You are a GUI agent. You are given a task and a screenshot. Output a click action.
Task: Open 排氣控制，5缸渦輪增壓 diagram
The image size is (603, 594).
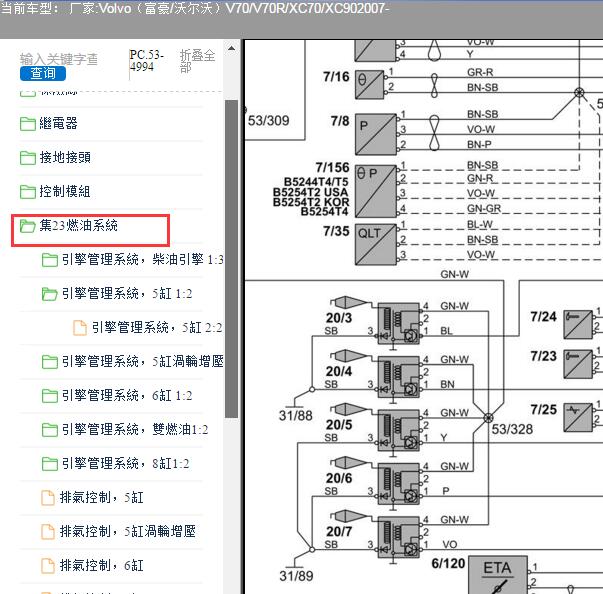tap(128, 531)
